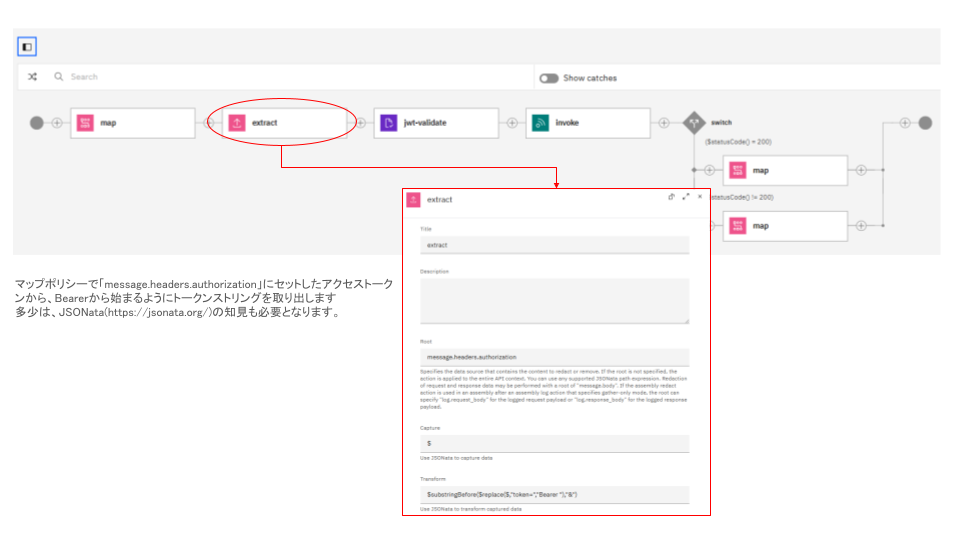Enable the Show catches toggle
The width and height of the screenshot is (960, 540).
point(549,78)
